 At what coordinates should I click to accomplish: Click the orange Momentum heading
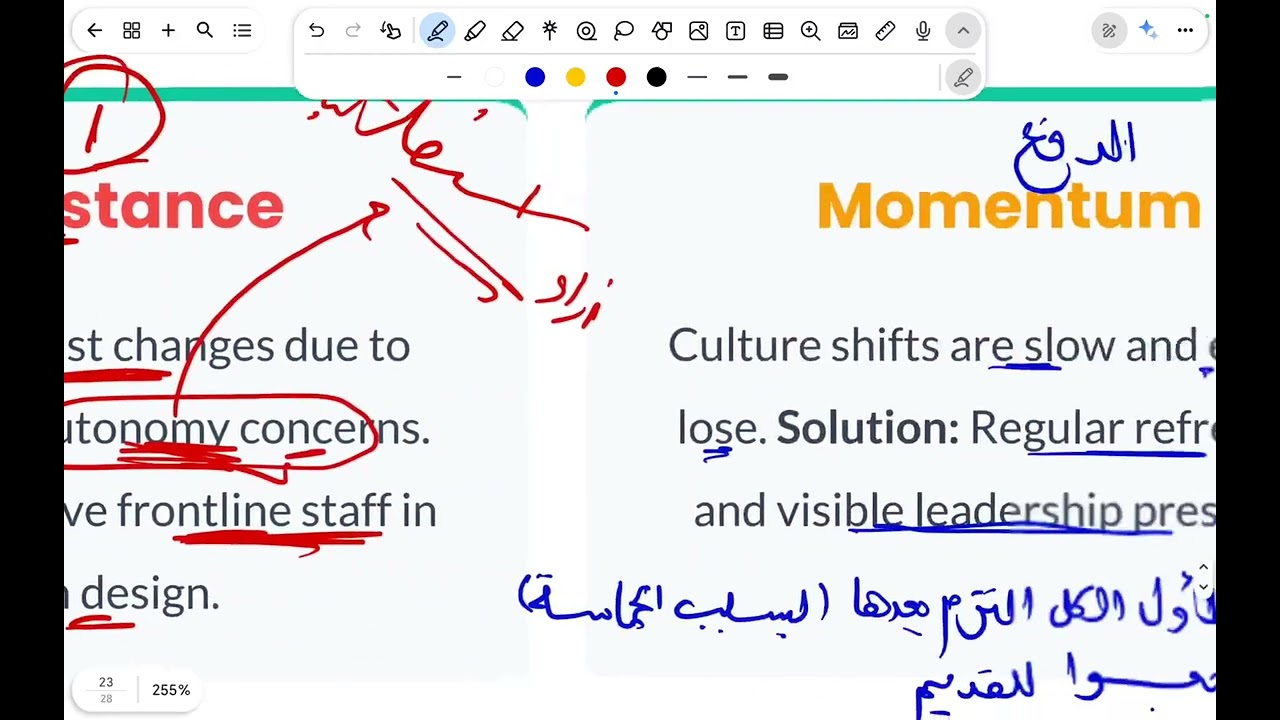click(1009, 206)
